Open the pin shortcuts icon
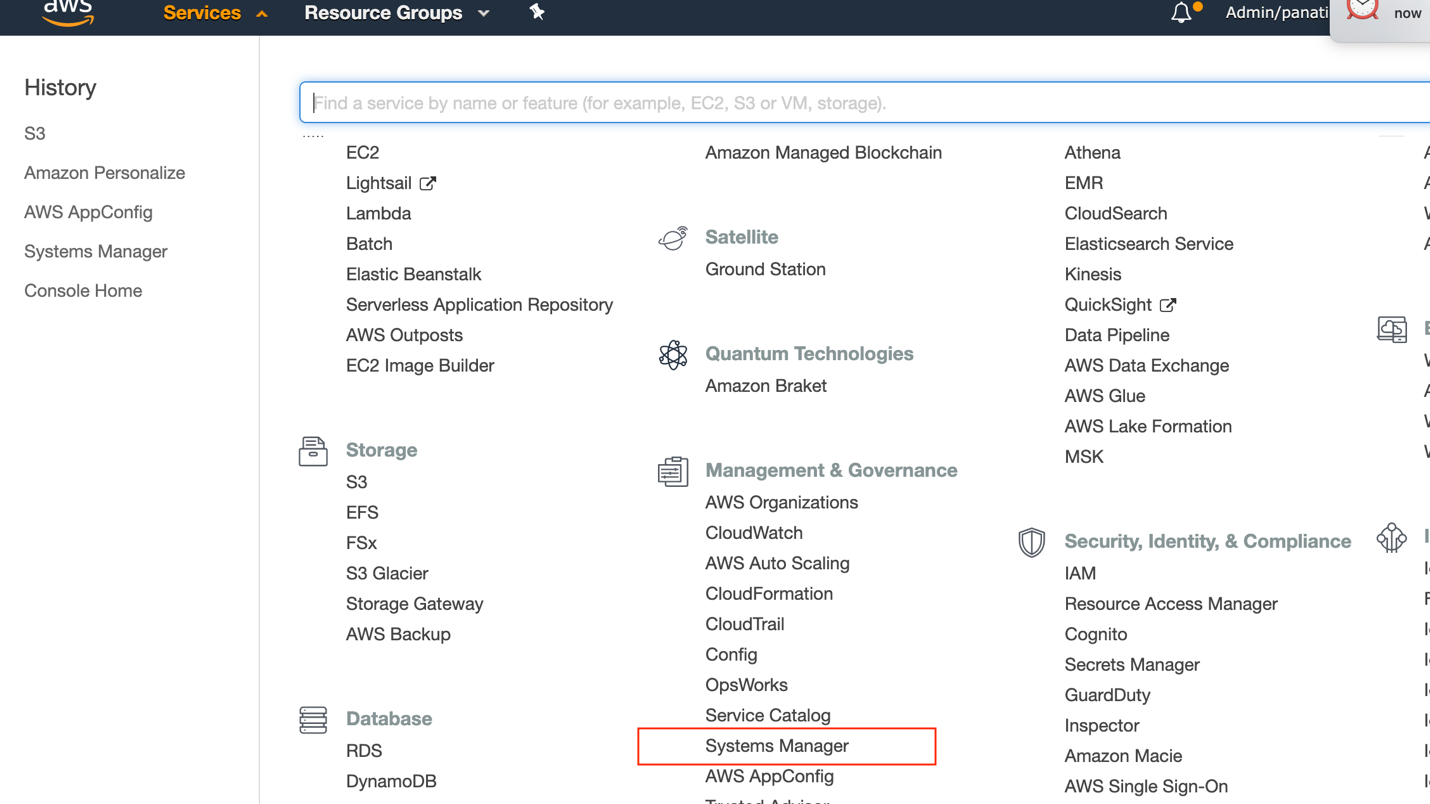This screenshot has width=1430, height=804. point(537,12)
